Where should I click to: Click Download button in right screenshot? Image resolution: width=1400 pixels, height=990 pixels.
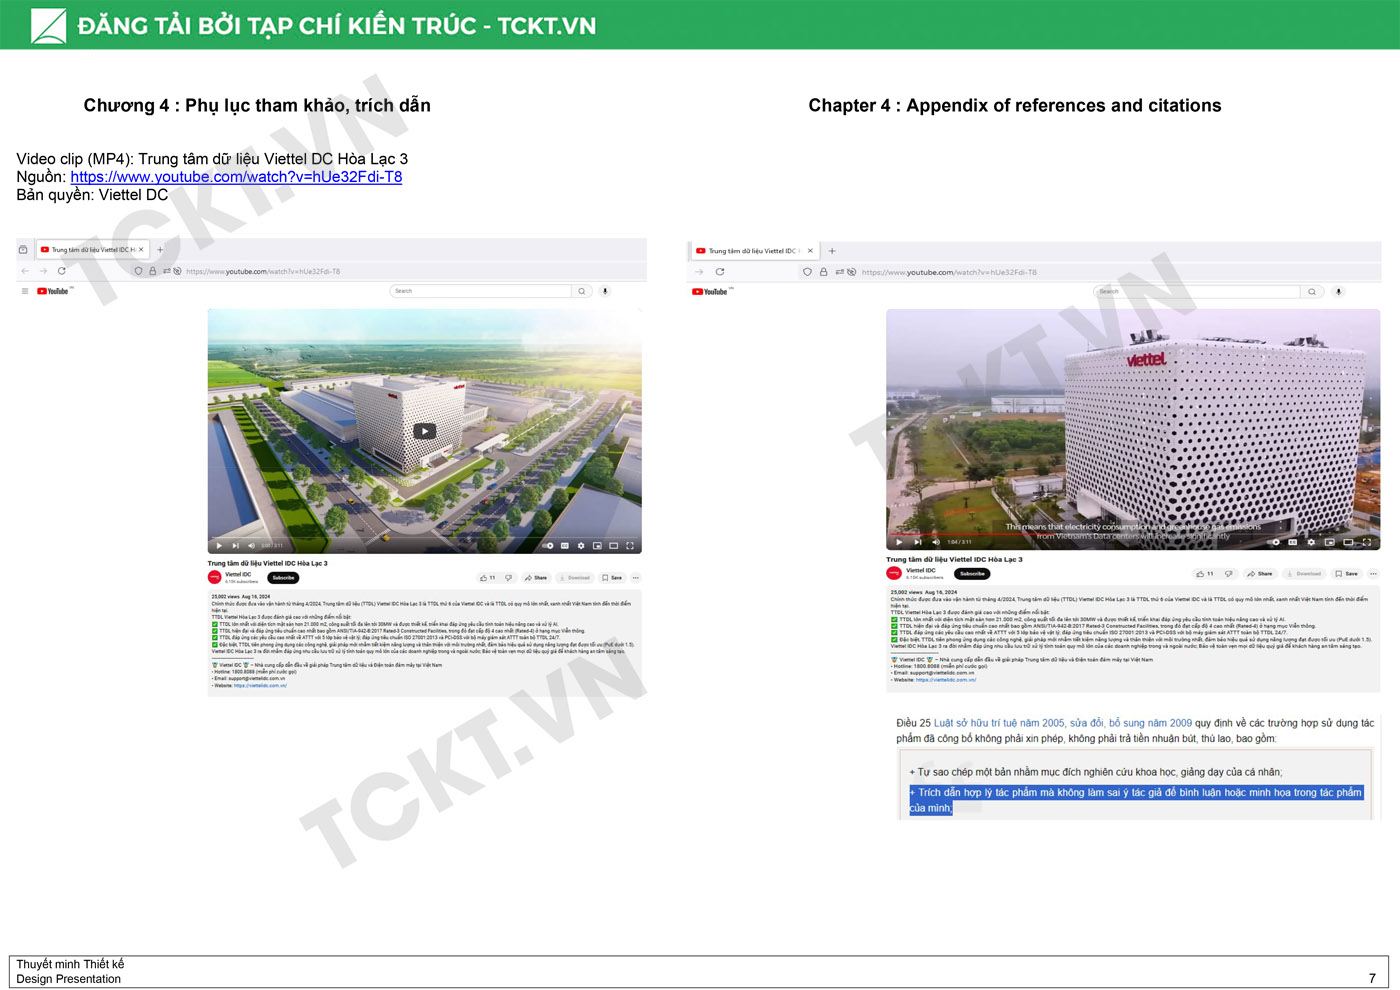(x=1303, y=574)
